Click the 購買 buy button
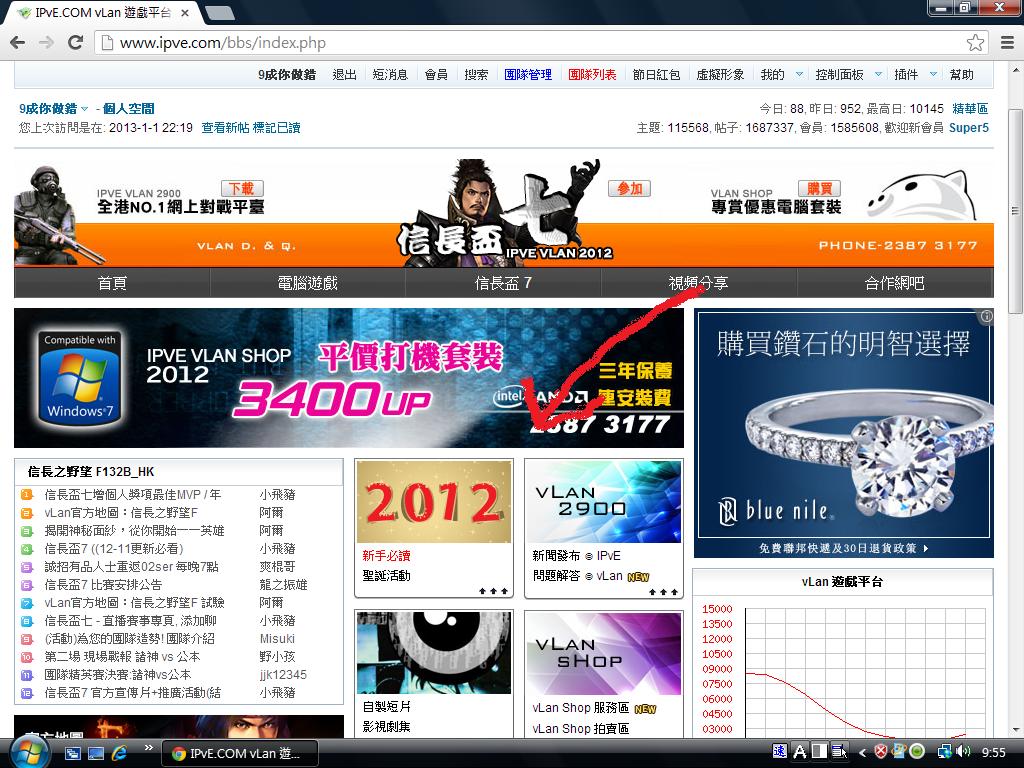The width and height of the screenshot is (1024, 768). [819, 189]
